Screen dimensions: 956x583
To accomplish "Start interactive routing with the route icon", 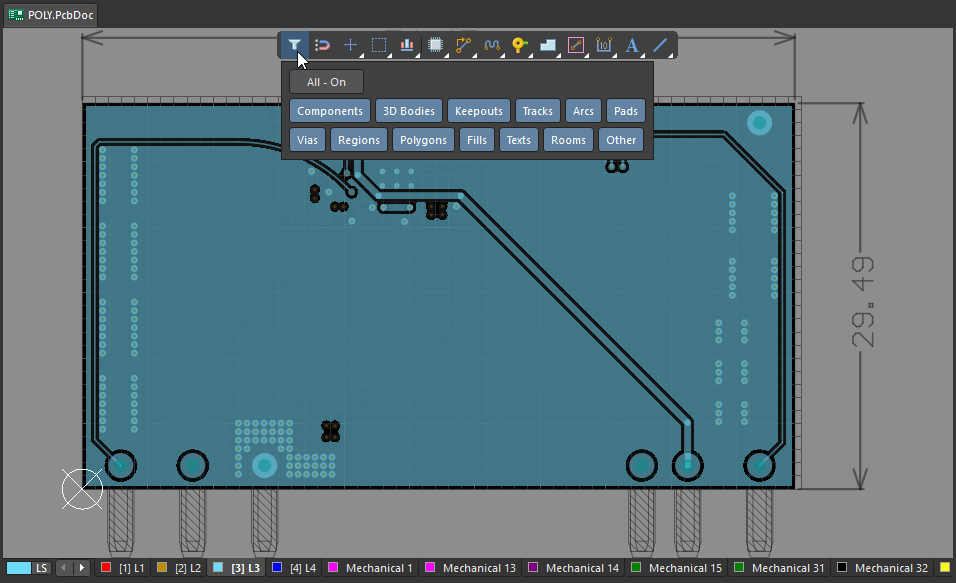I will [x=463, y=45].
